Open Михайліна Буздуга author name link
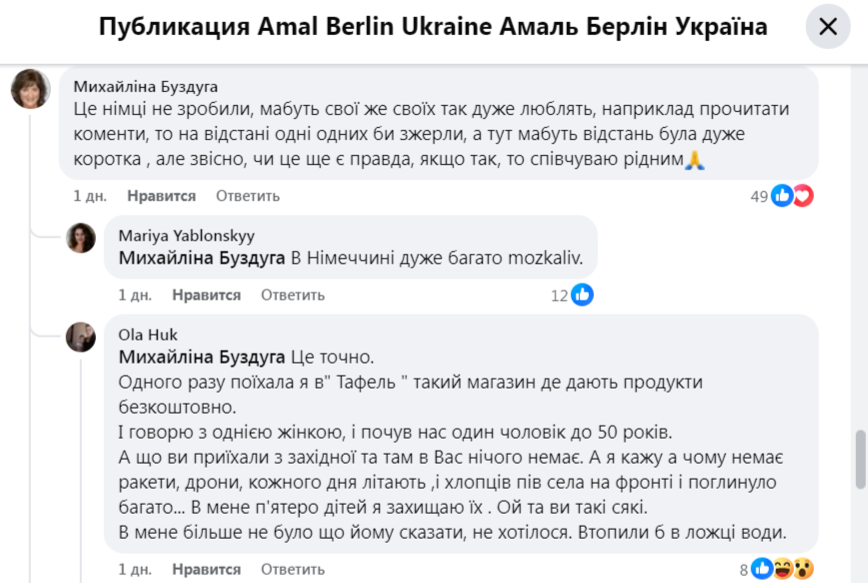Viewport: 868px width, 583px height. (x=146, y=86)
